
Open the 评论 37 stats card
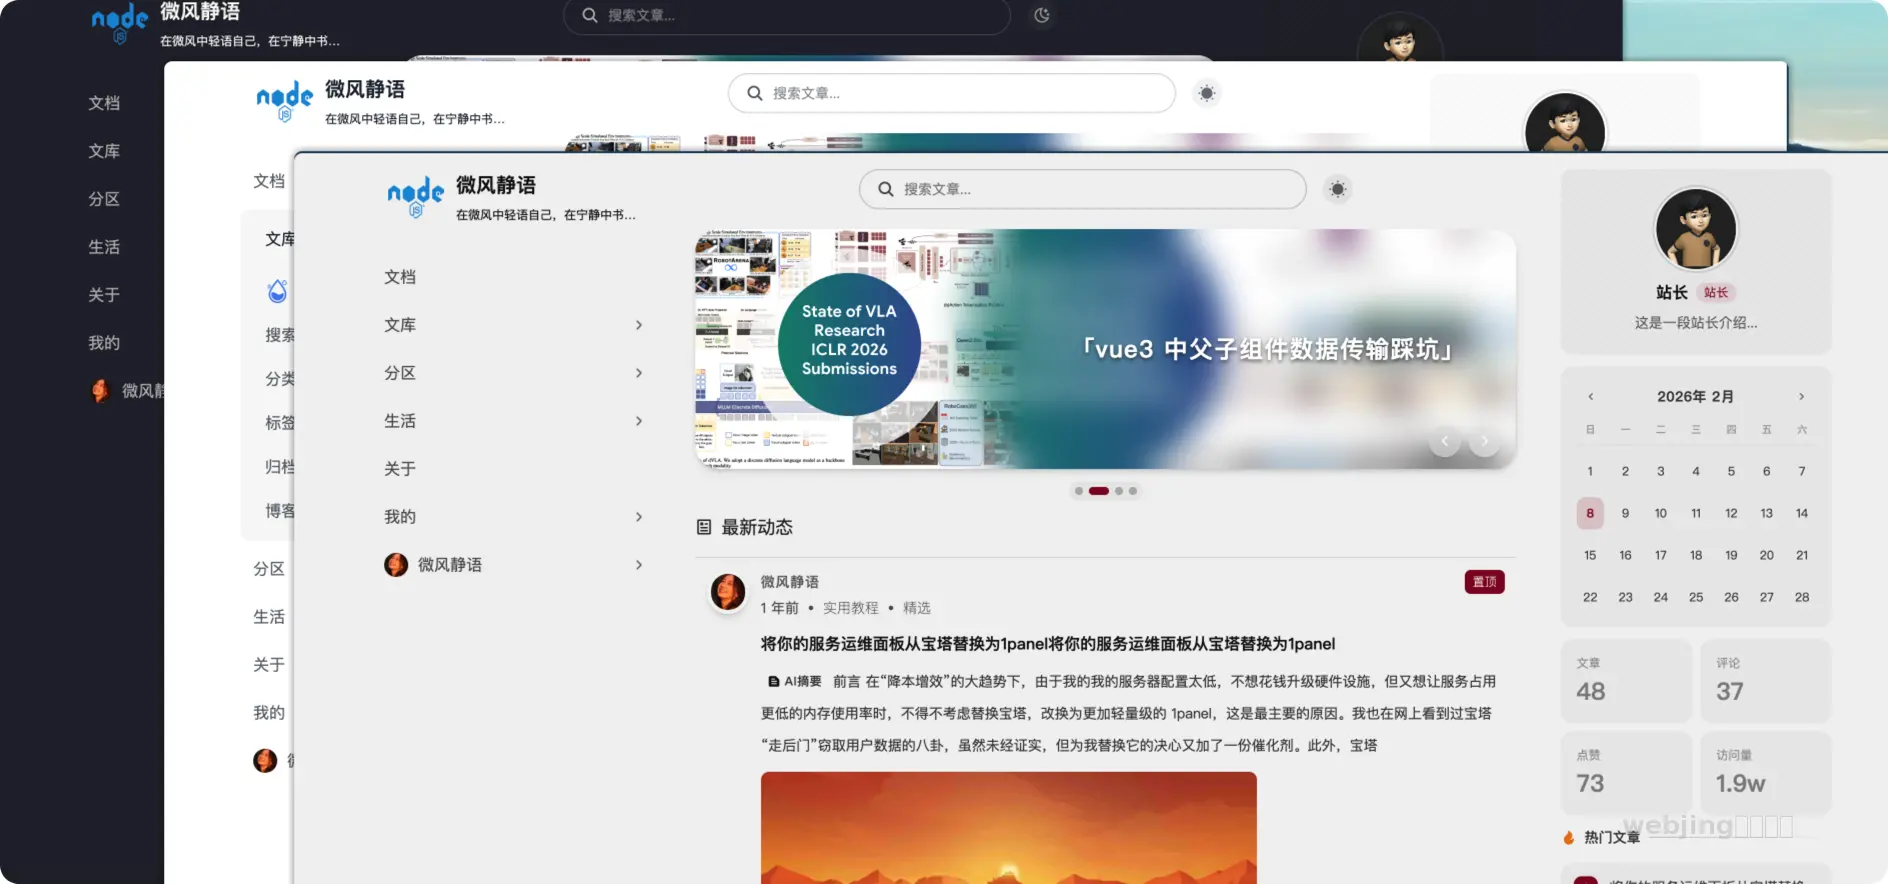pos(1766,681)
